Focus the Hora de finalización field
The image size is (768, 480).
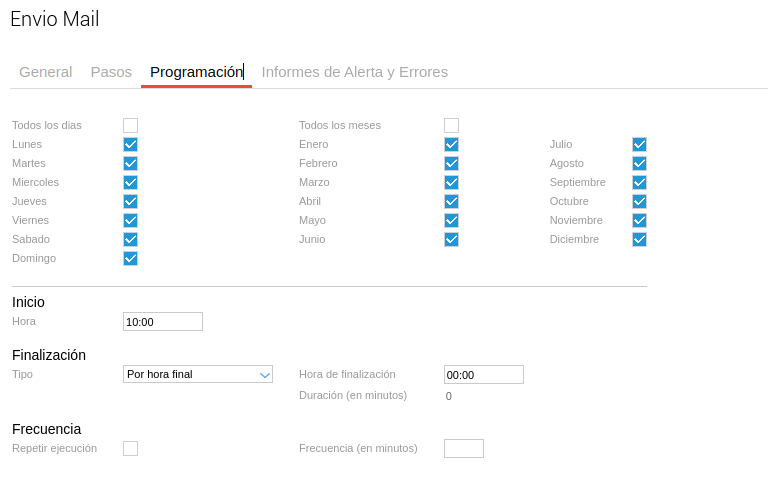[484, 375]
